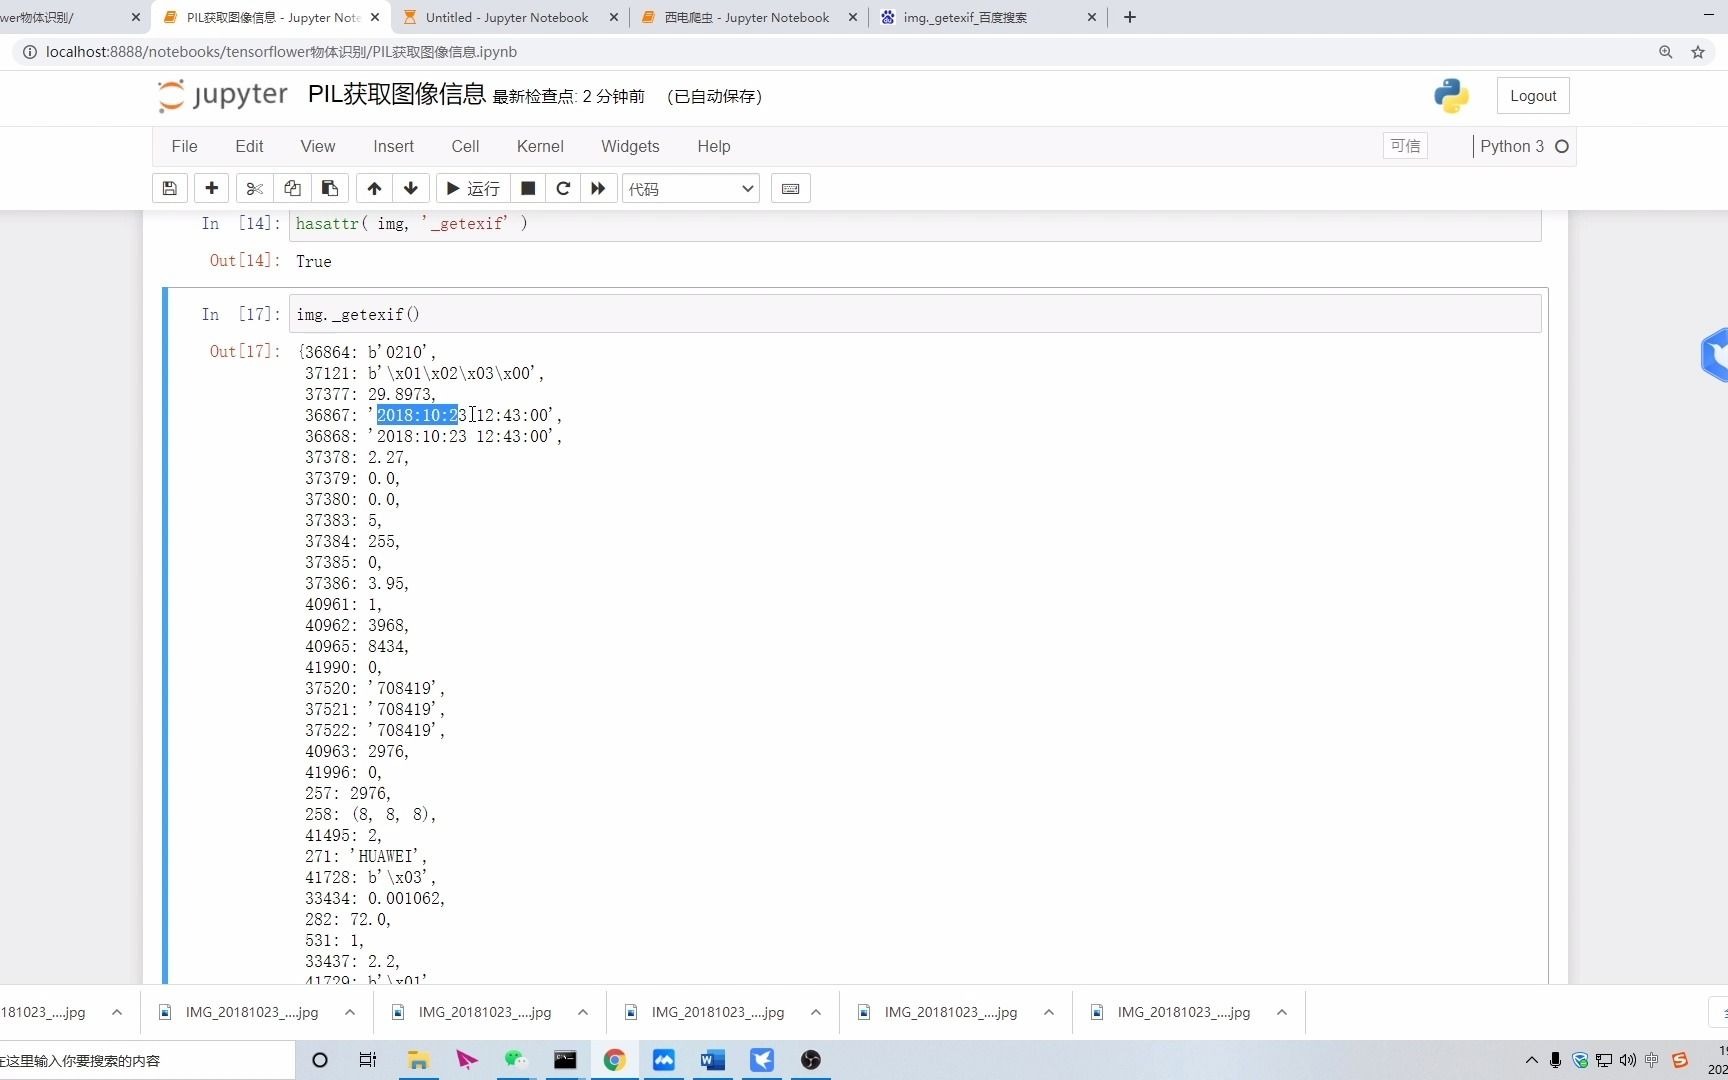Click the zoom magnifier icon in address bar
Screen dimensions: 1728x1080
pos(1666,52)
